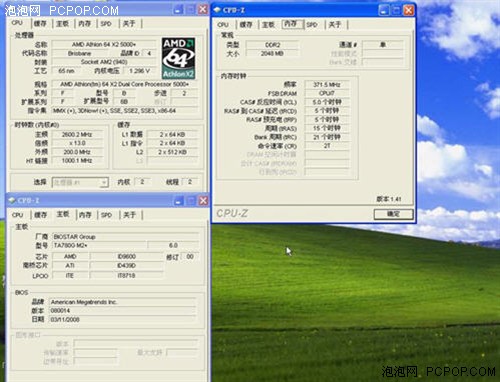
Task: Open 关于 tab in the mainboard window
Action: click(x=129, y=215)
